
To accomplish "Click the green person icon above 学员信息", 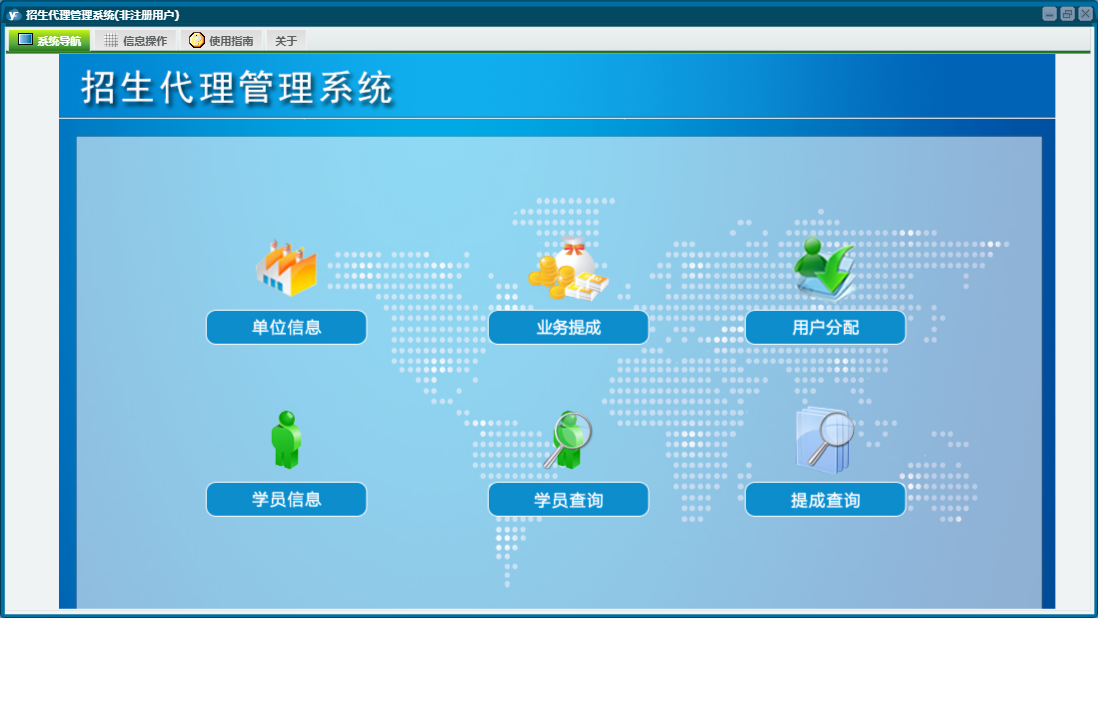I will (x=286, y=440).
